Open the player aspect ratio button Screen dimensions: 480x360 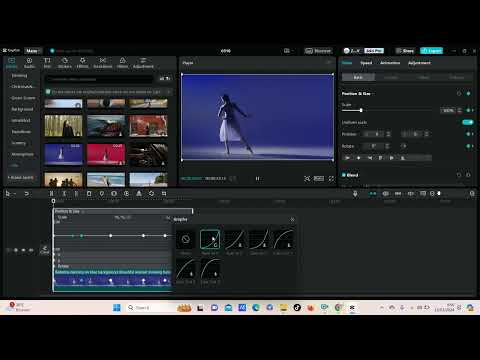tap(319, 179)
